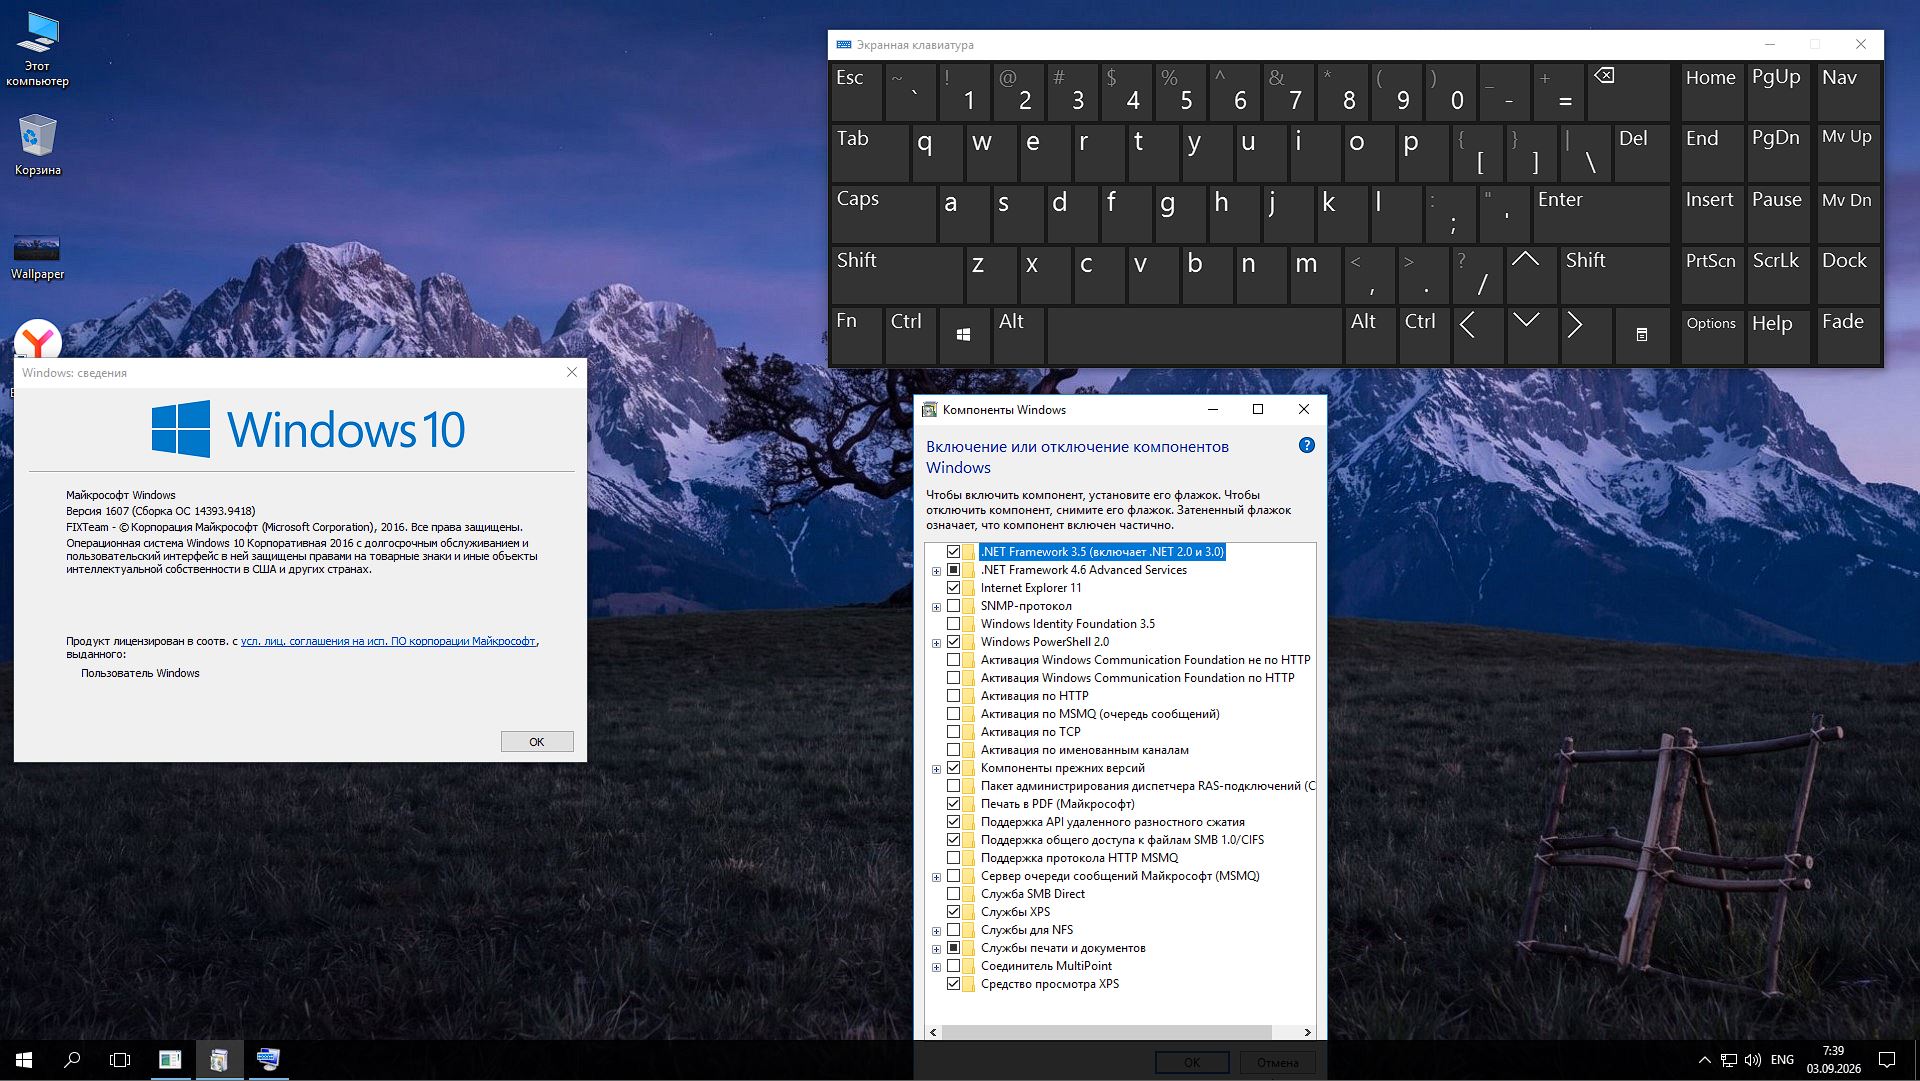The image size is (1920, 1081).
Task: Open the taskbar clock showing 7:39
Action: click(1833, 1060)
